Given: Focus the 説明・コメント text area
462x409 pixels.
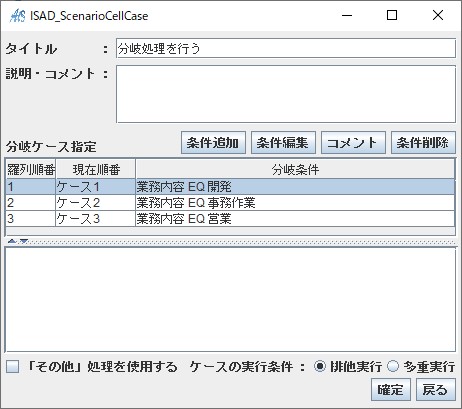Looking at the screenshot, I should [286, 94].
